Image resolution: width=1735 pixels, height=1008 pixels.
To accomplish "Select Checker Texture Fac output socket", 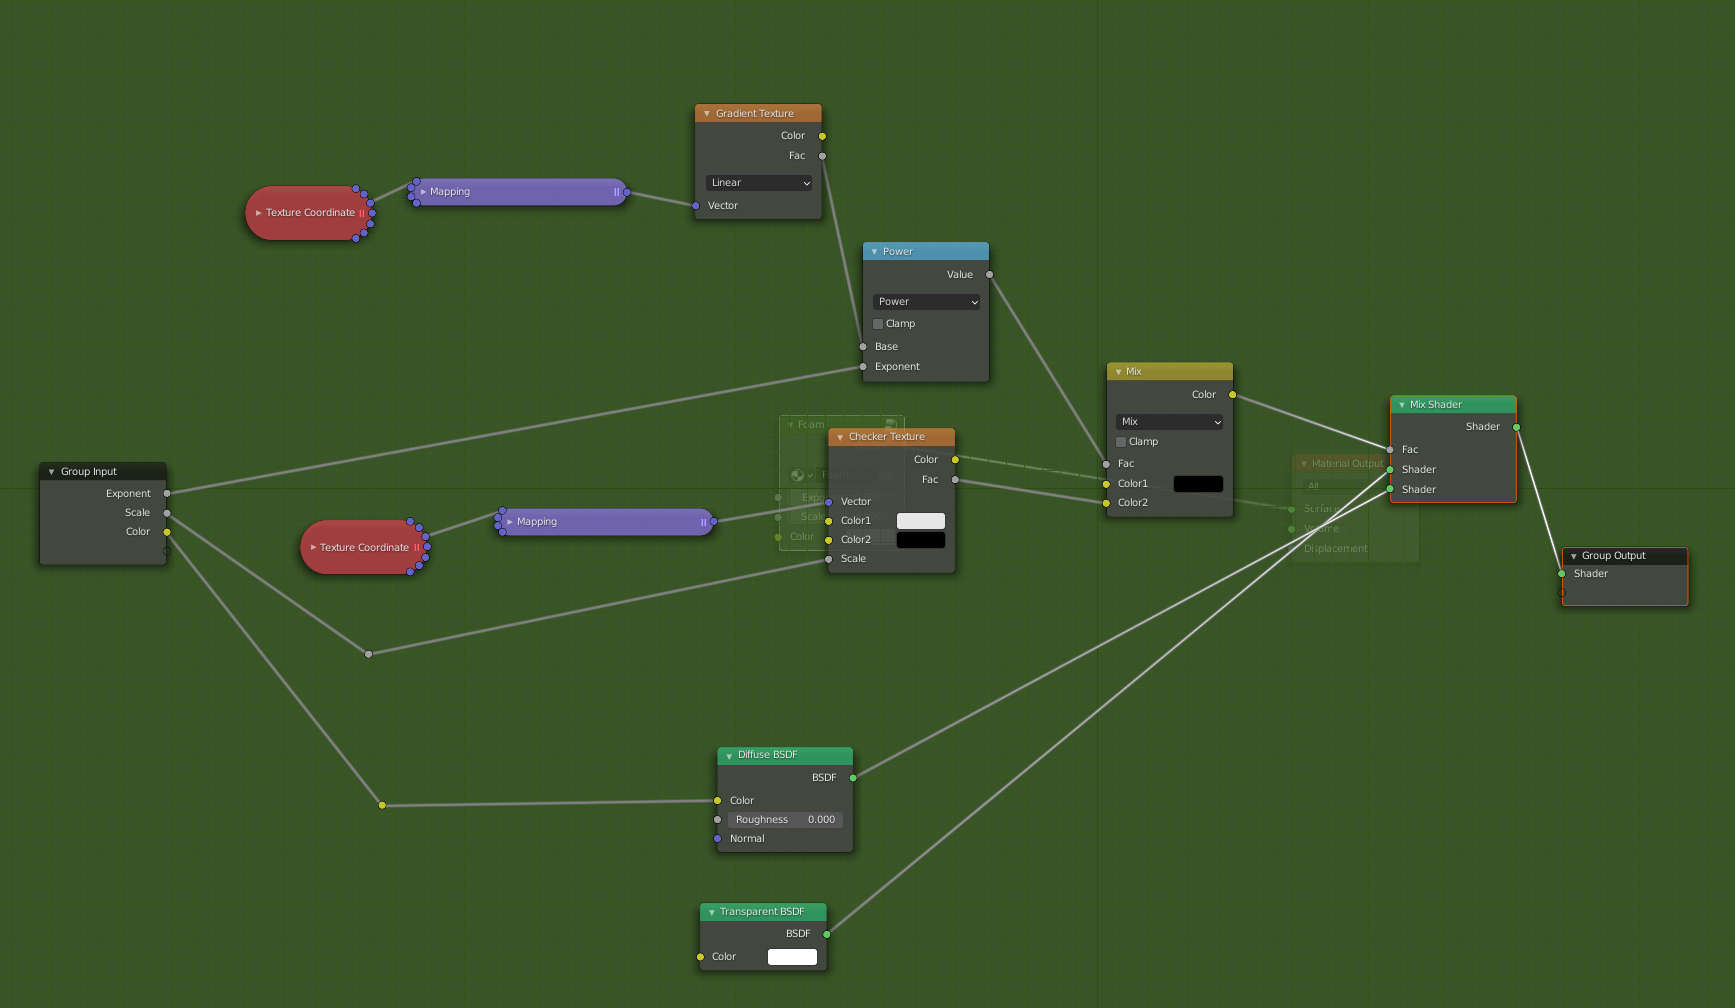I will [956, 480].
